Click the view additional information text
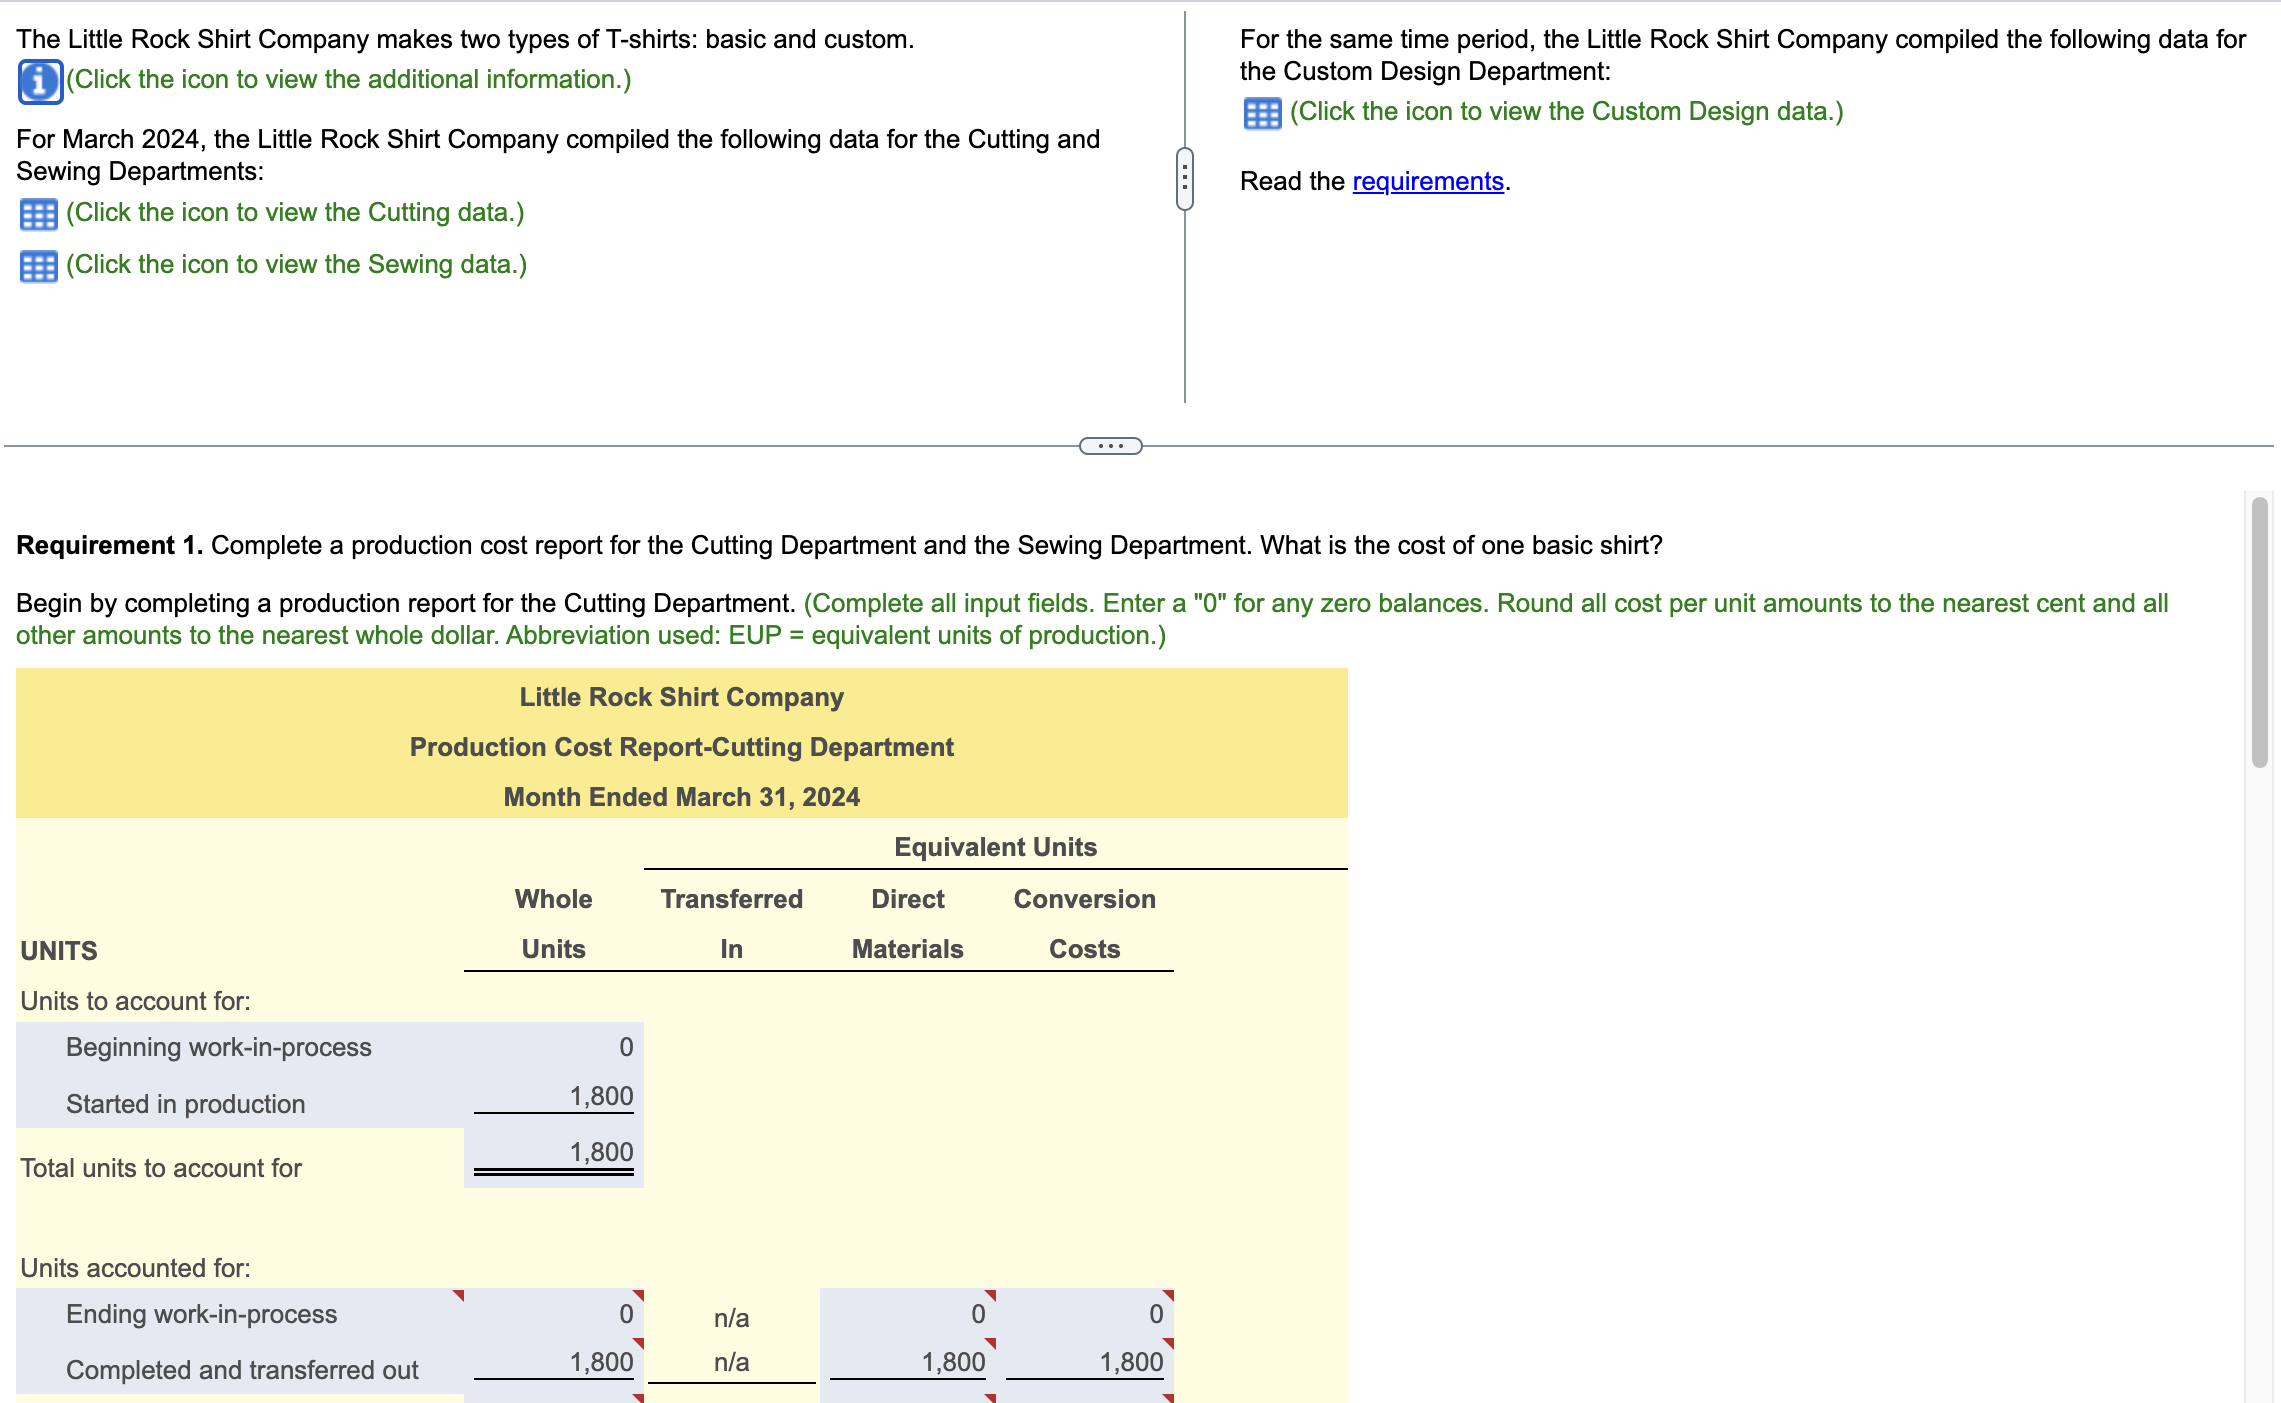Image resolution: width=2281 pixels, height=1403 pixels. tap(349, 80)
